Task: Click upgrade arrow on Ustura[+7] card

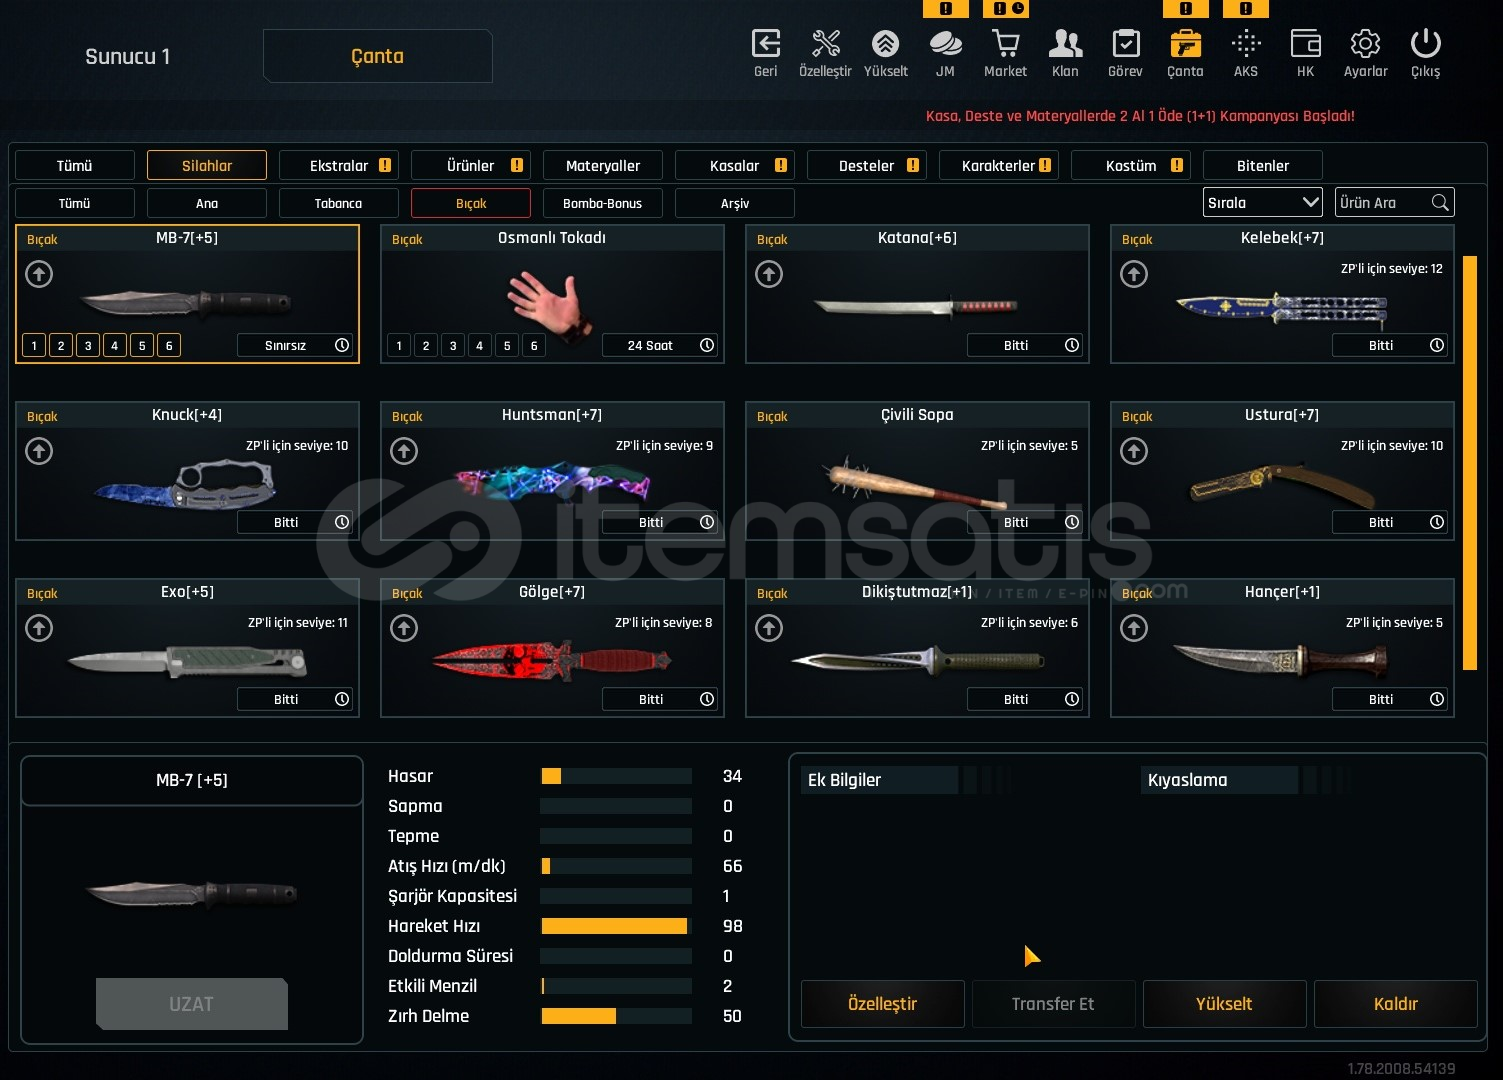Action: (1134, 451)
